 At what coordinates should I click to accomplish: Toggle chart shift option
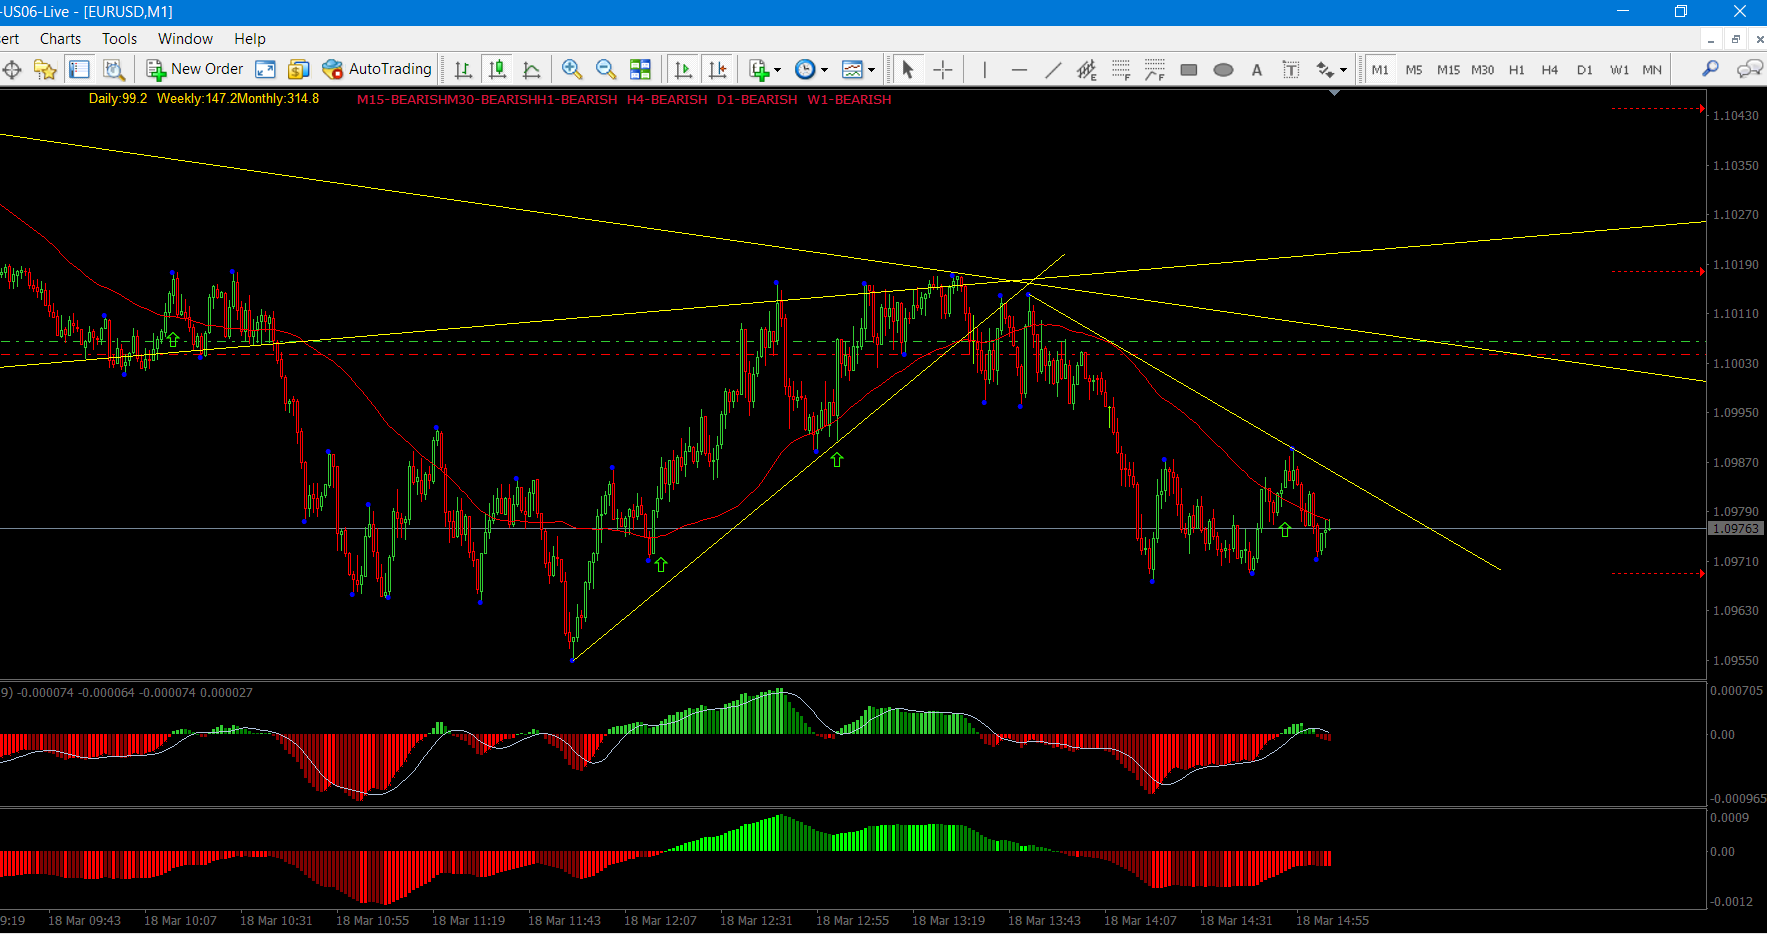[717, 69]
